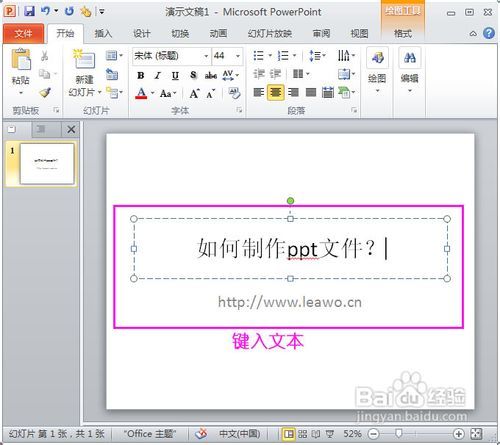Click the distributed alignment icon
This screenshot has height=445, width=500.
[328, 92]
